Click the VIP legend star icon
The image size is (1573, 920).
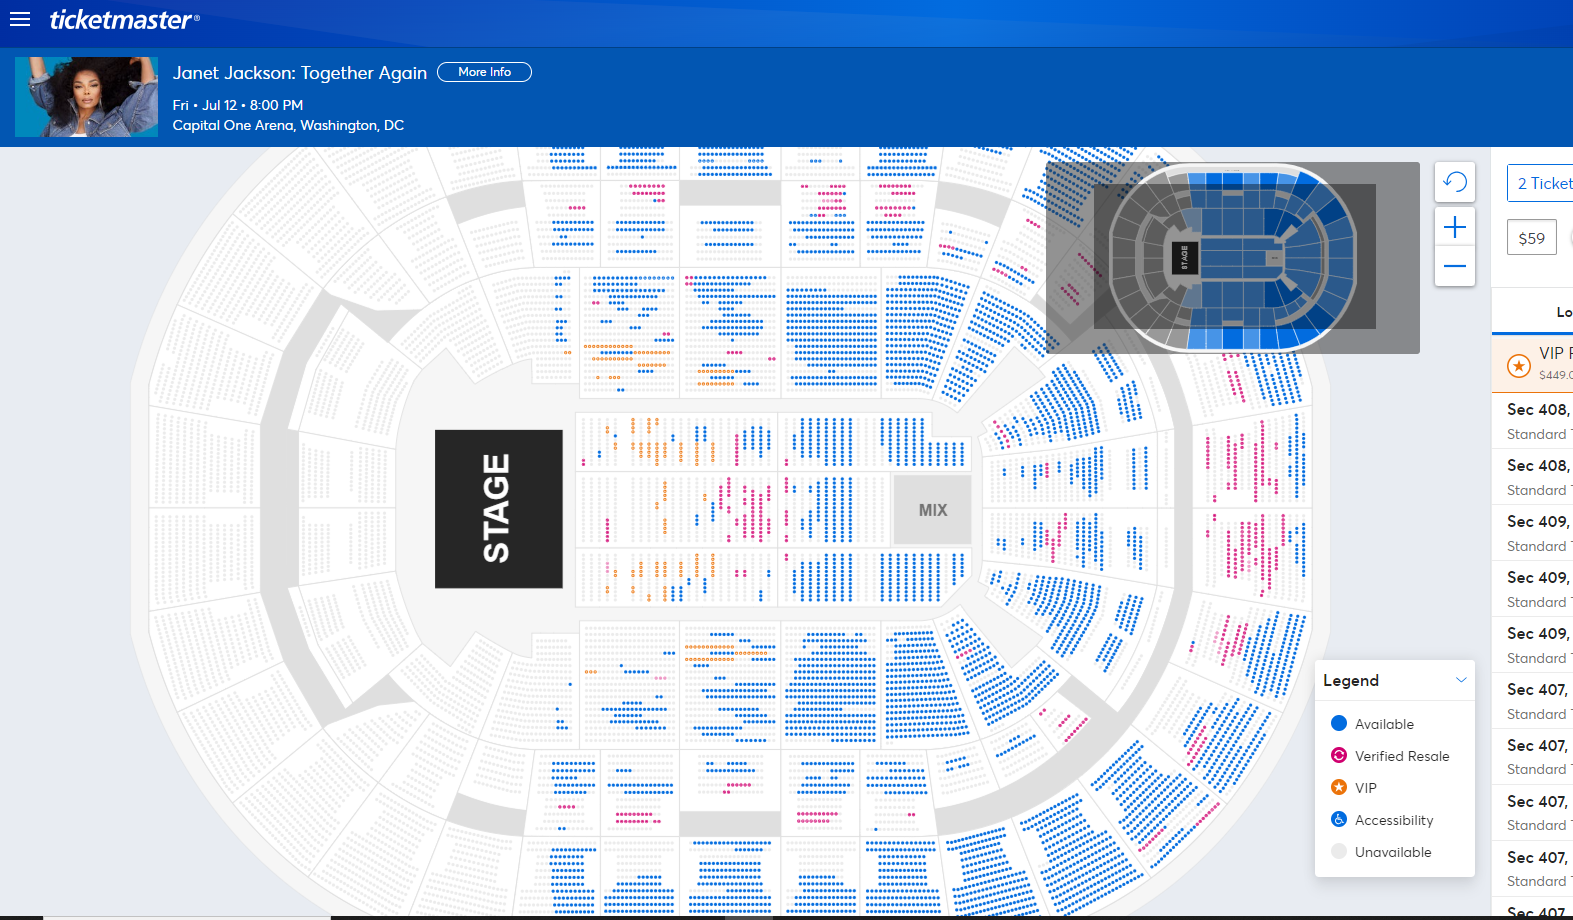(x=1339, y=787)
